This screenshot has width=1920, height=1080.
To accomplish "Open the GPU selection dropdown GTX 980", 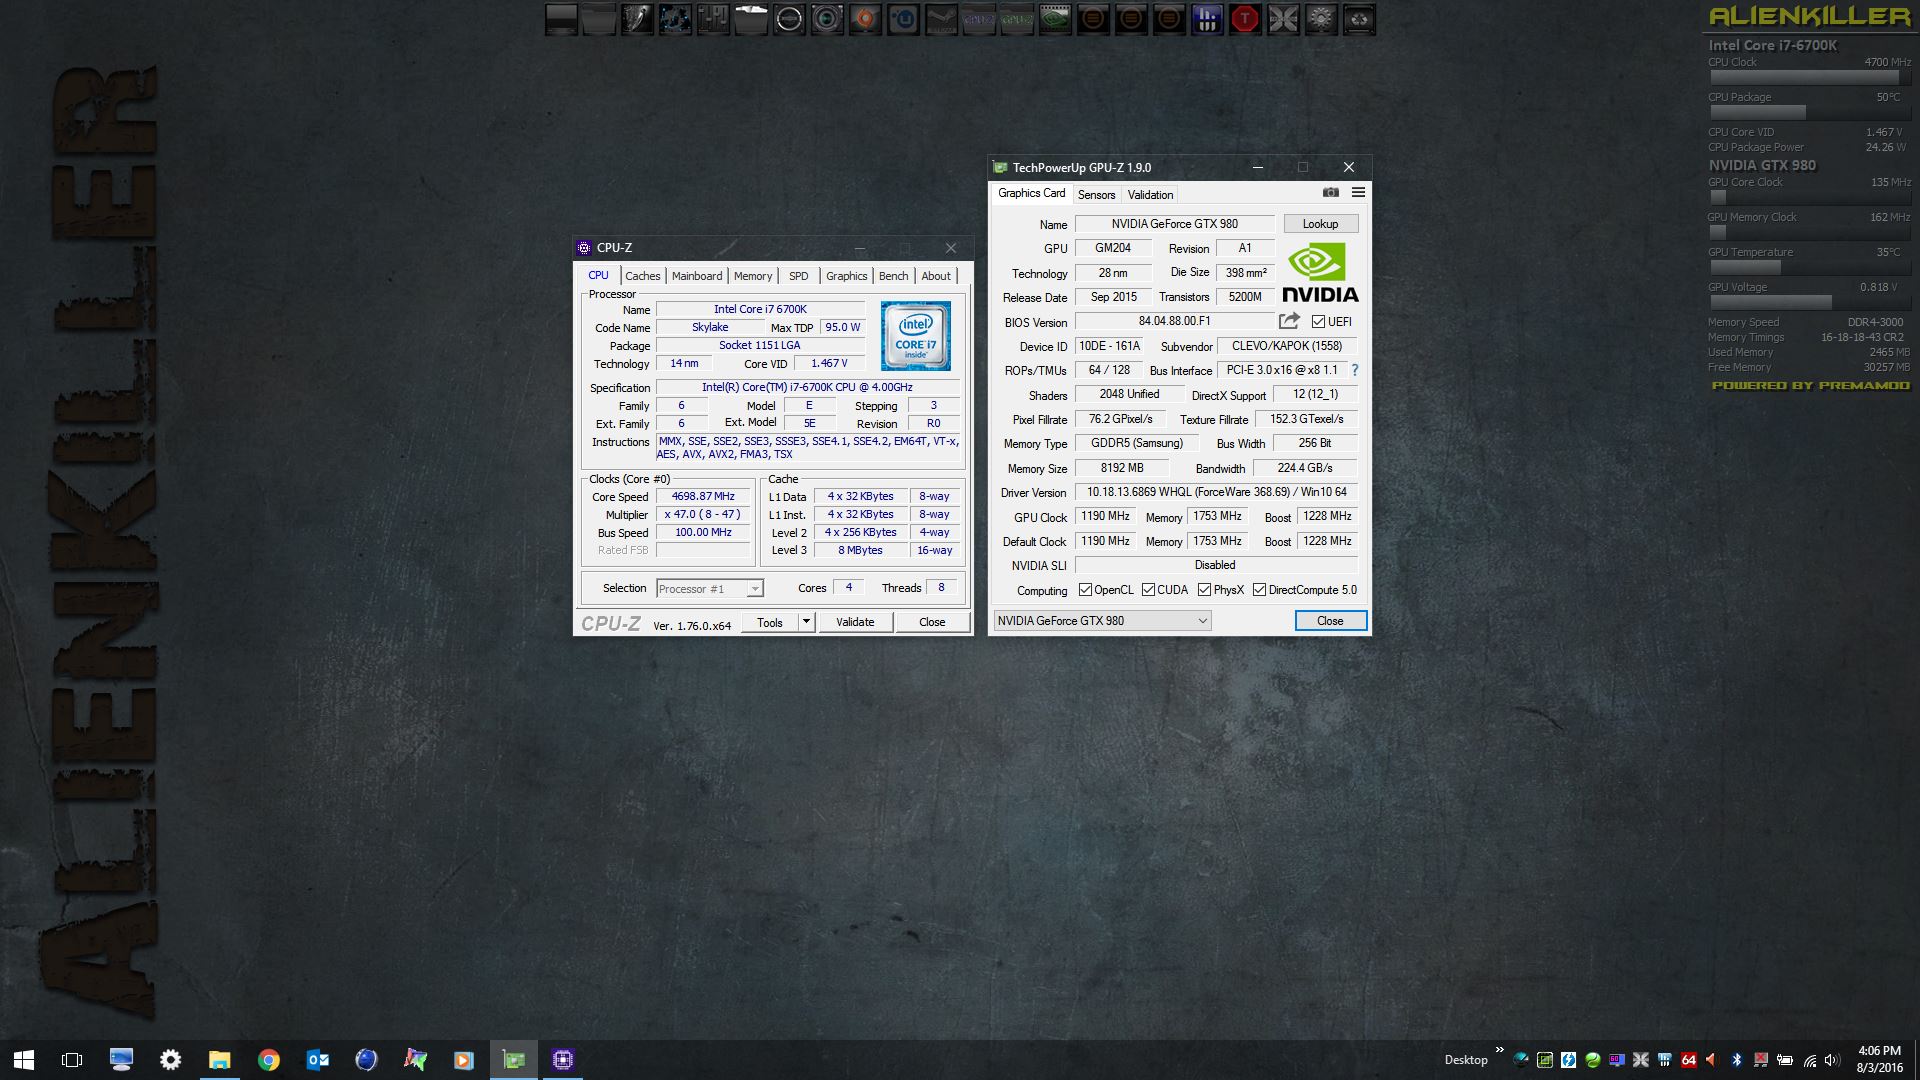I will pos(1102,621).
